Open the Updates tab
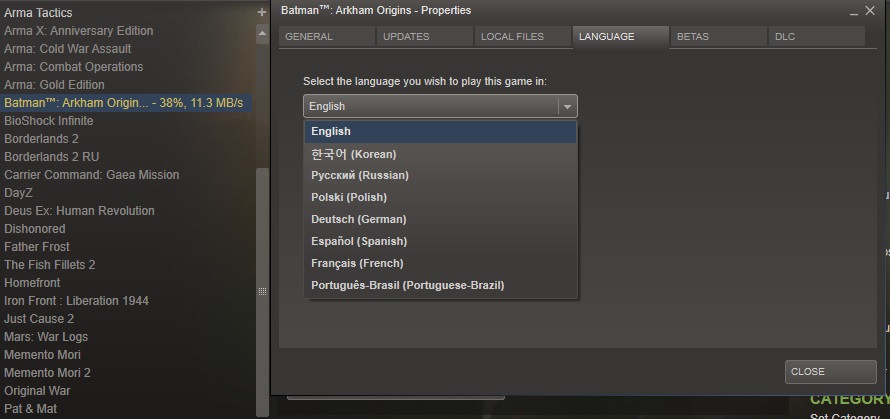The height and width of the screenshot is (419, 890). point(406,37)
